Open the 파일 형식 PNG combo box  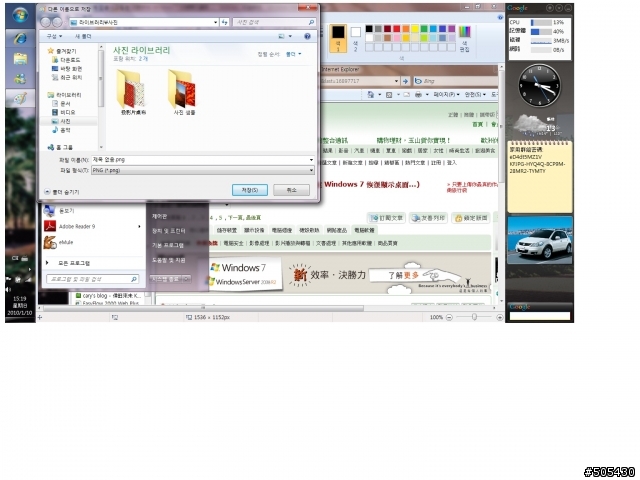pos(203,170)
